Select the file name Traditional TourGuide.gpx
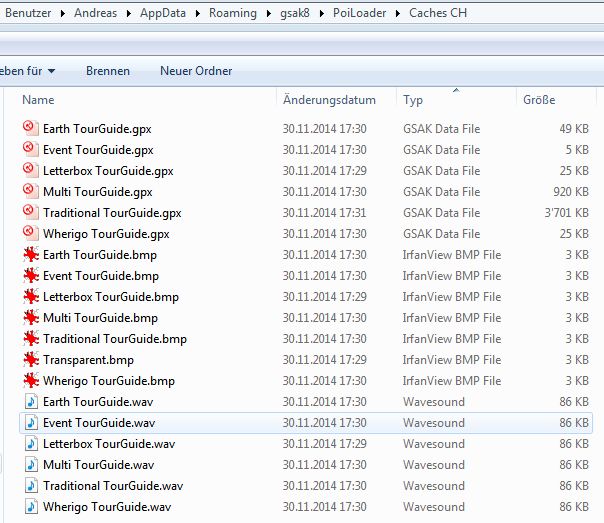 click(x=112, y=213)
